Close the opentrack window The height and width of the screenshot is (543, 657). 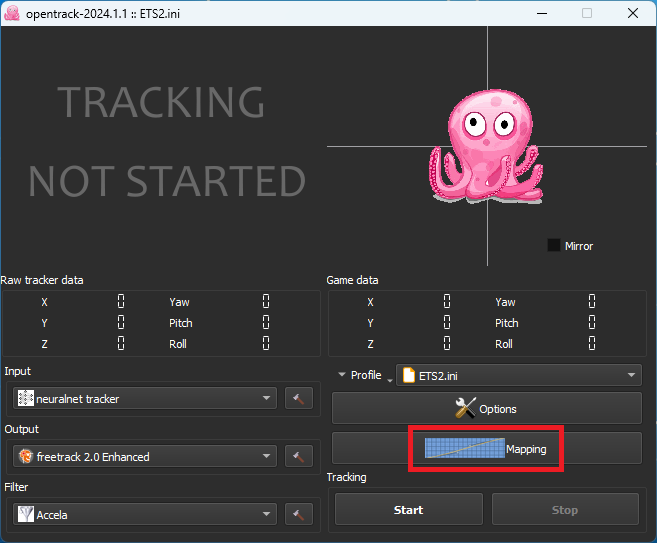(x=633, y=13)
